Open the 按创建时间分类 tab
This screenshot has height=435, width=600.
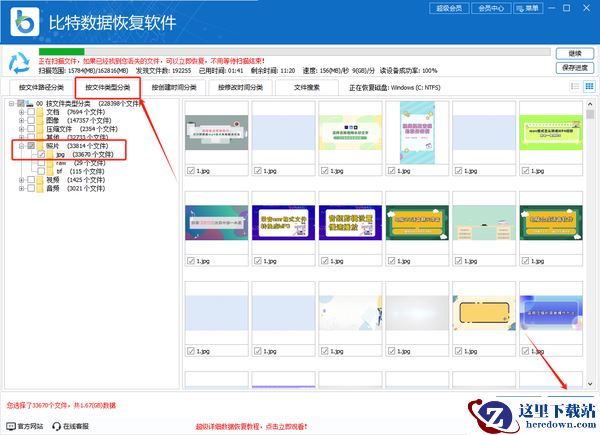pos(174,87)
